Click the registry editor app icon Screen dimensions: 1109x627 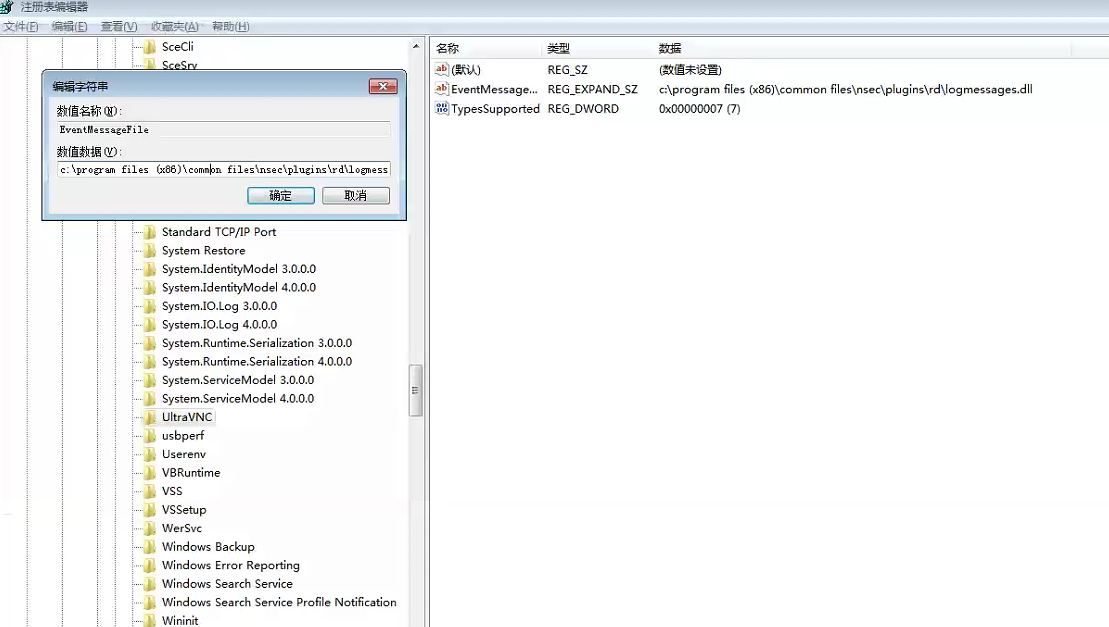[7, 7]
